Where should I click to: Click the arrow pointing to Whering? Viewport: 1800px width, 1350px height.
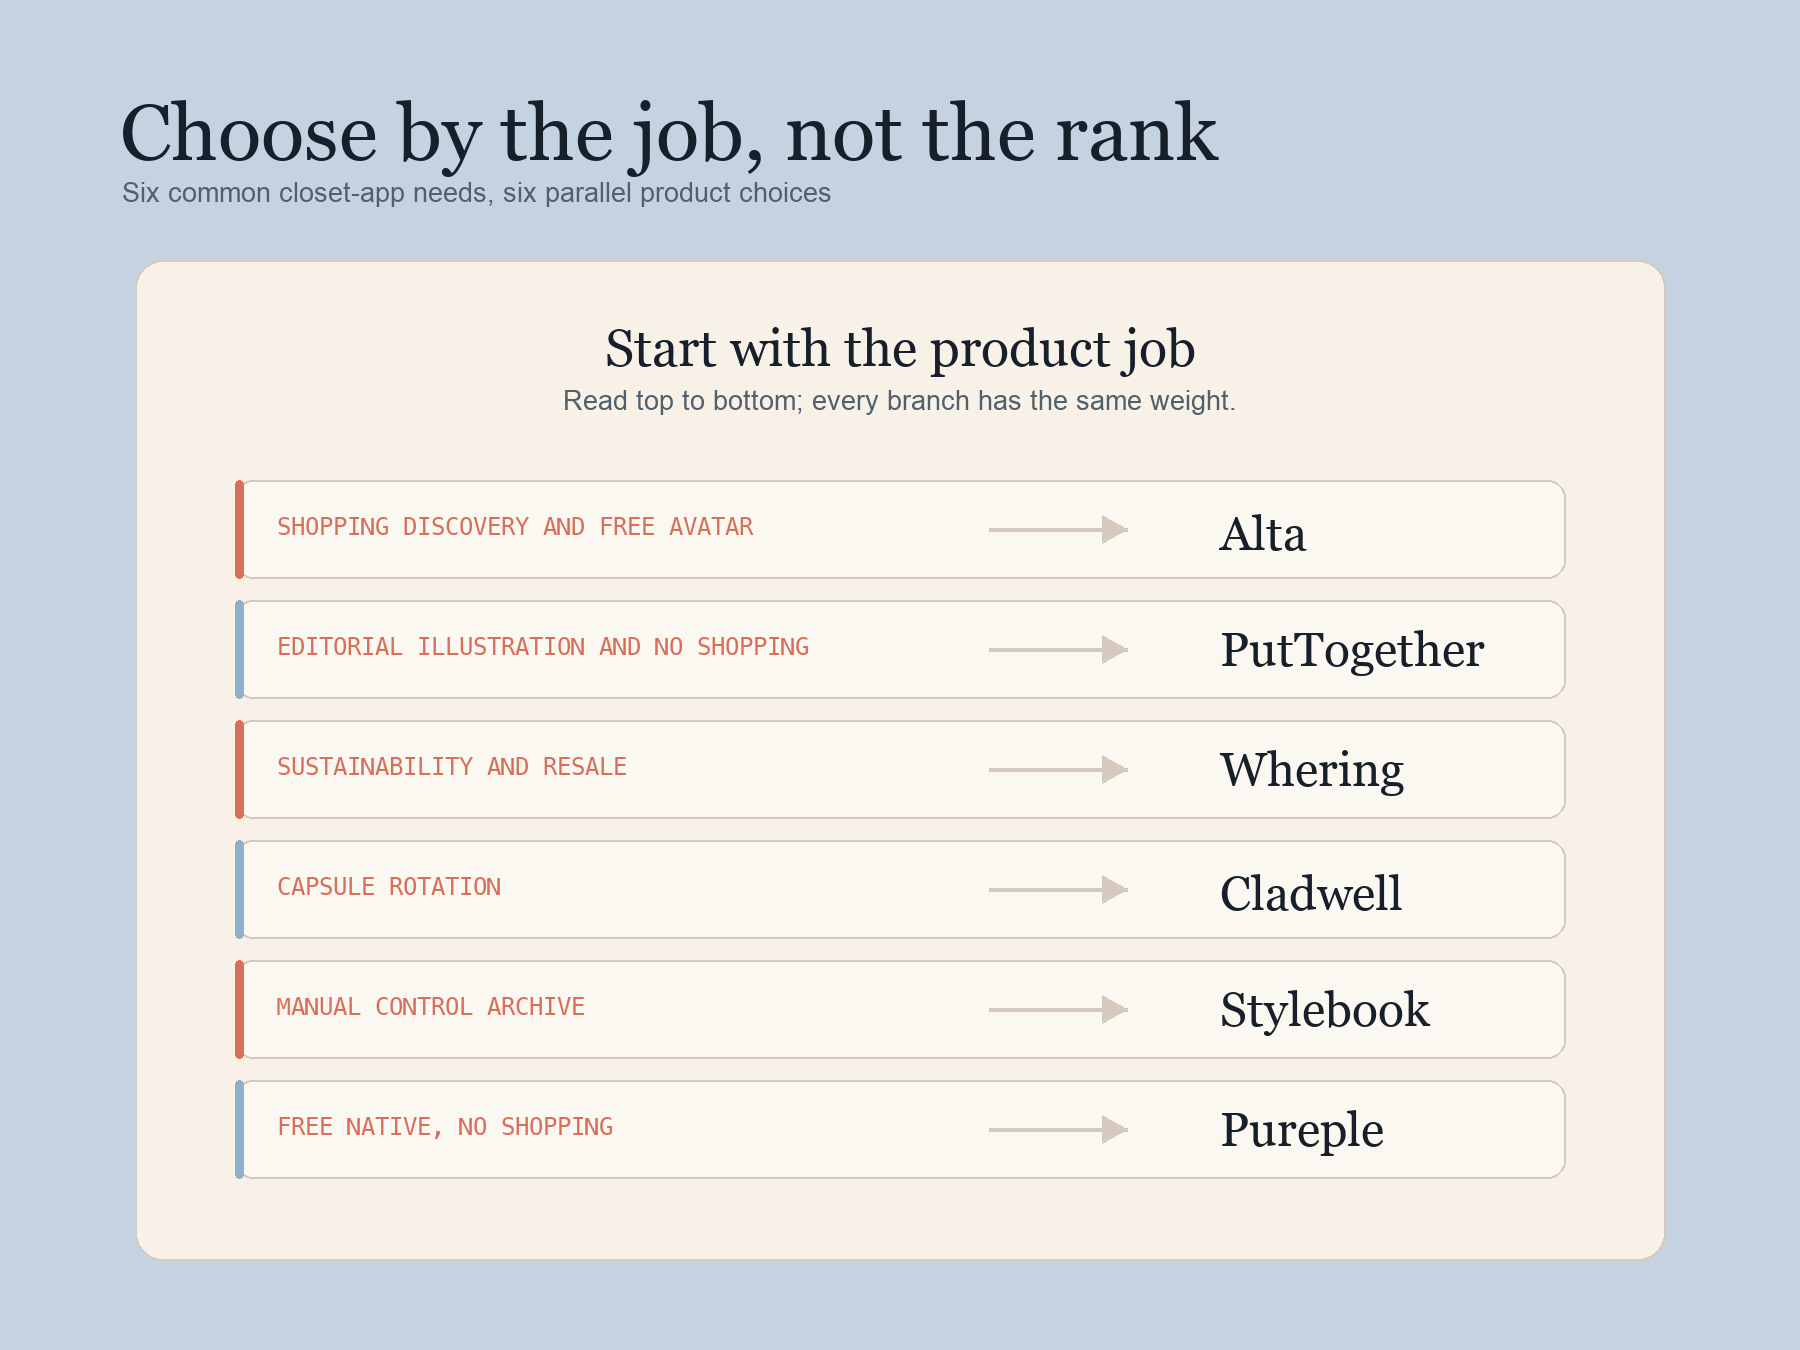pyautogui.click(x=1058, y=770)
